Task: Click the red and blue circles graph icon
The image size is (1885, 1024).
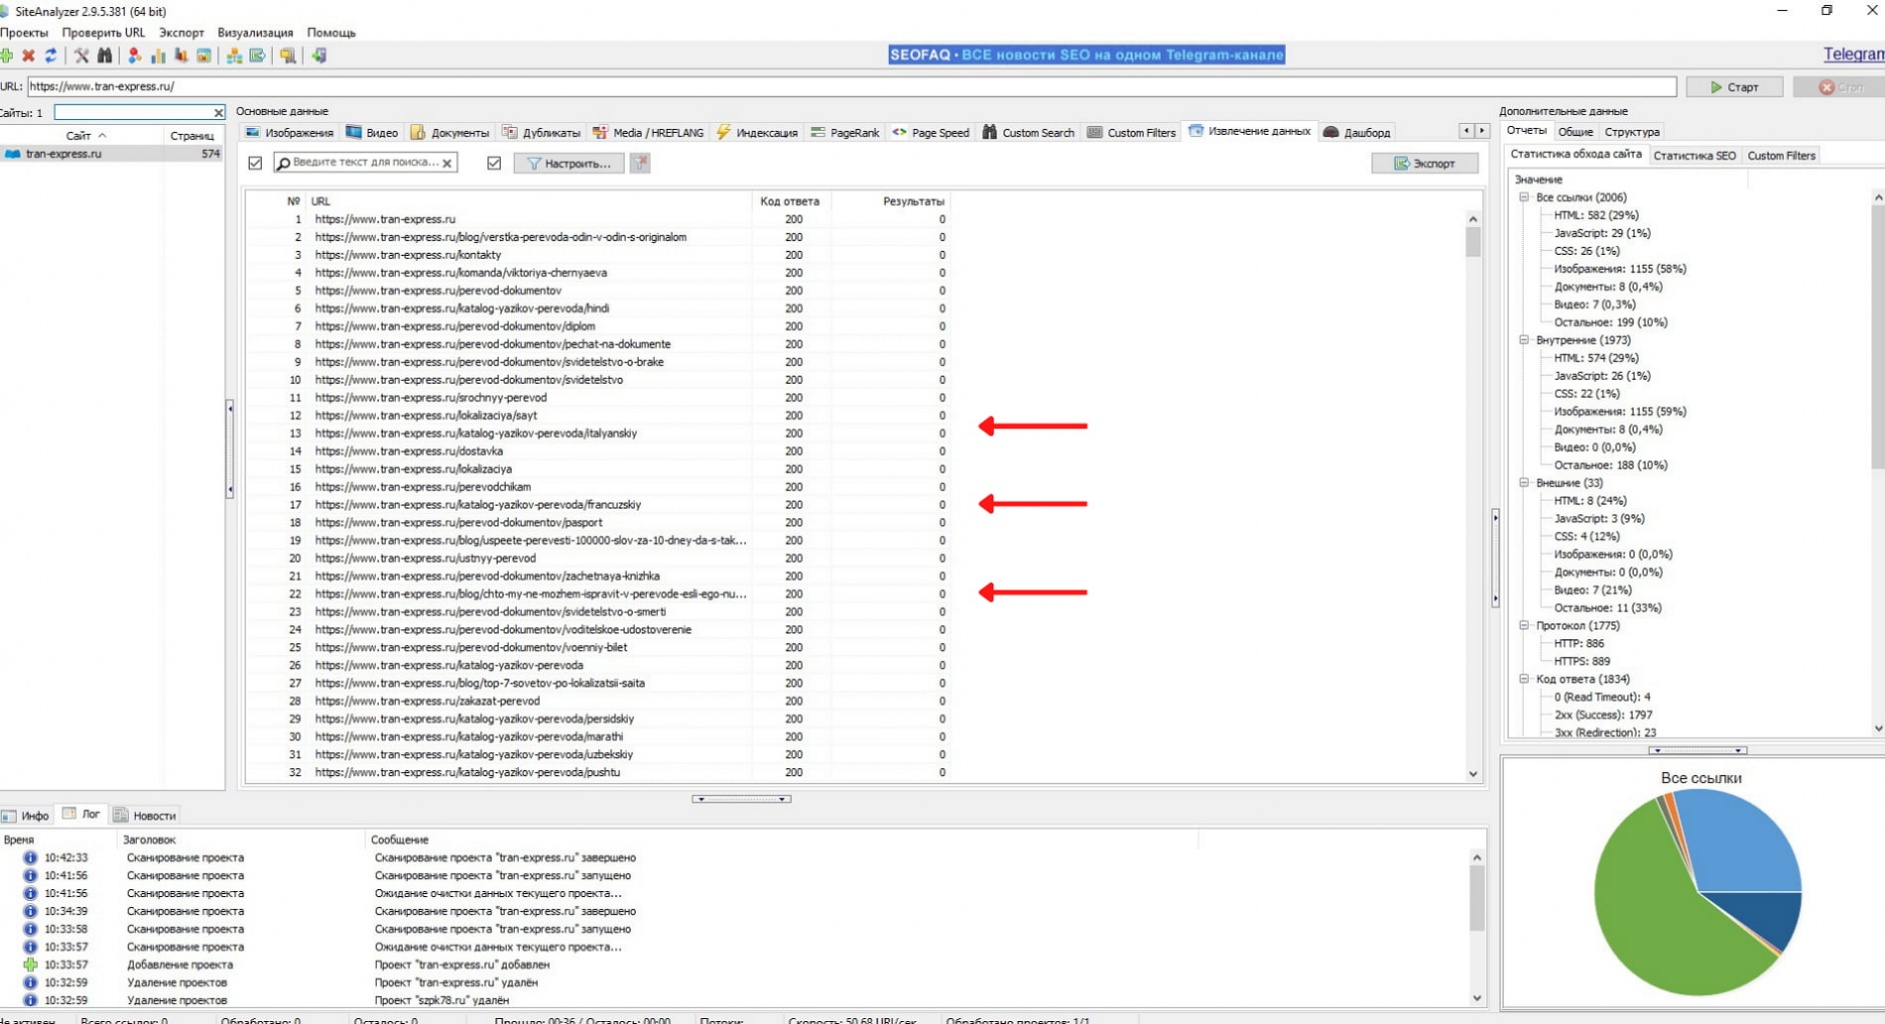Action: (x=134, y=56)
